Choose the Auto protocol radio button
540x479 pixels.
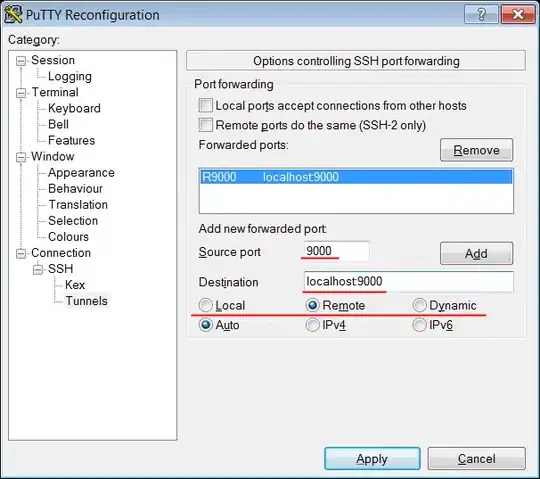click(206, 325)
